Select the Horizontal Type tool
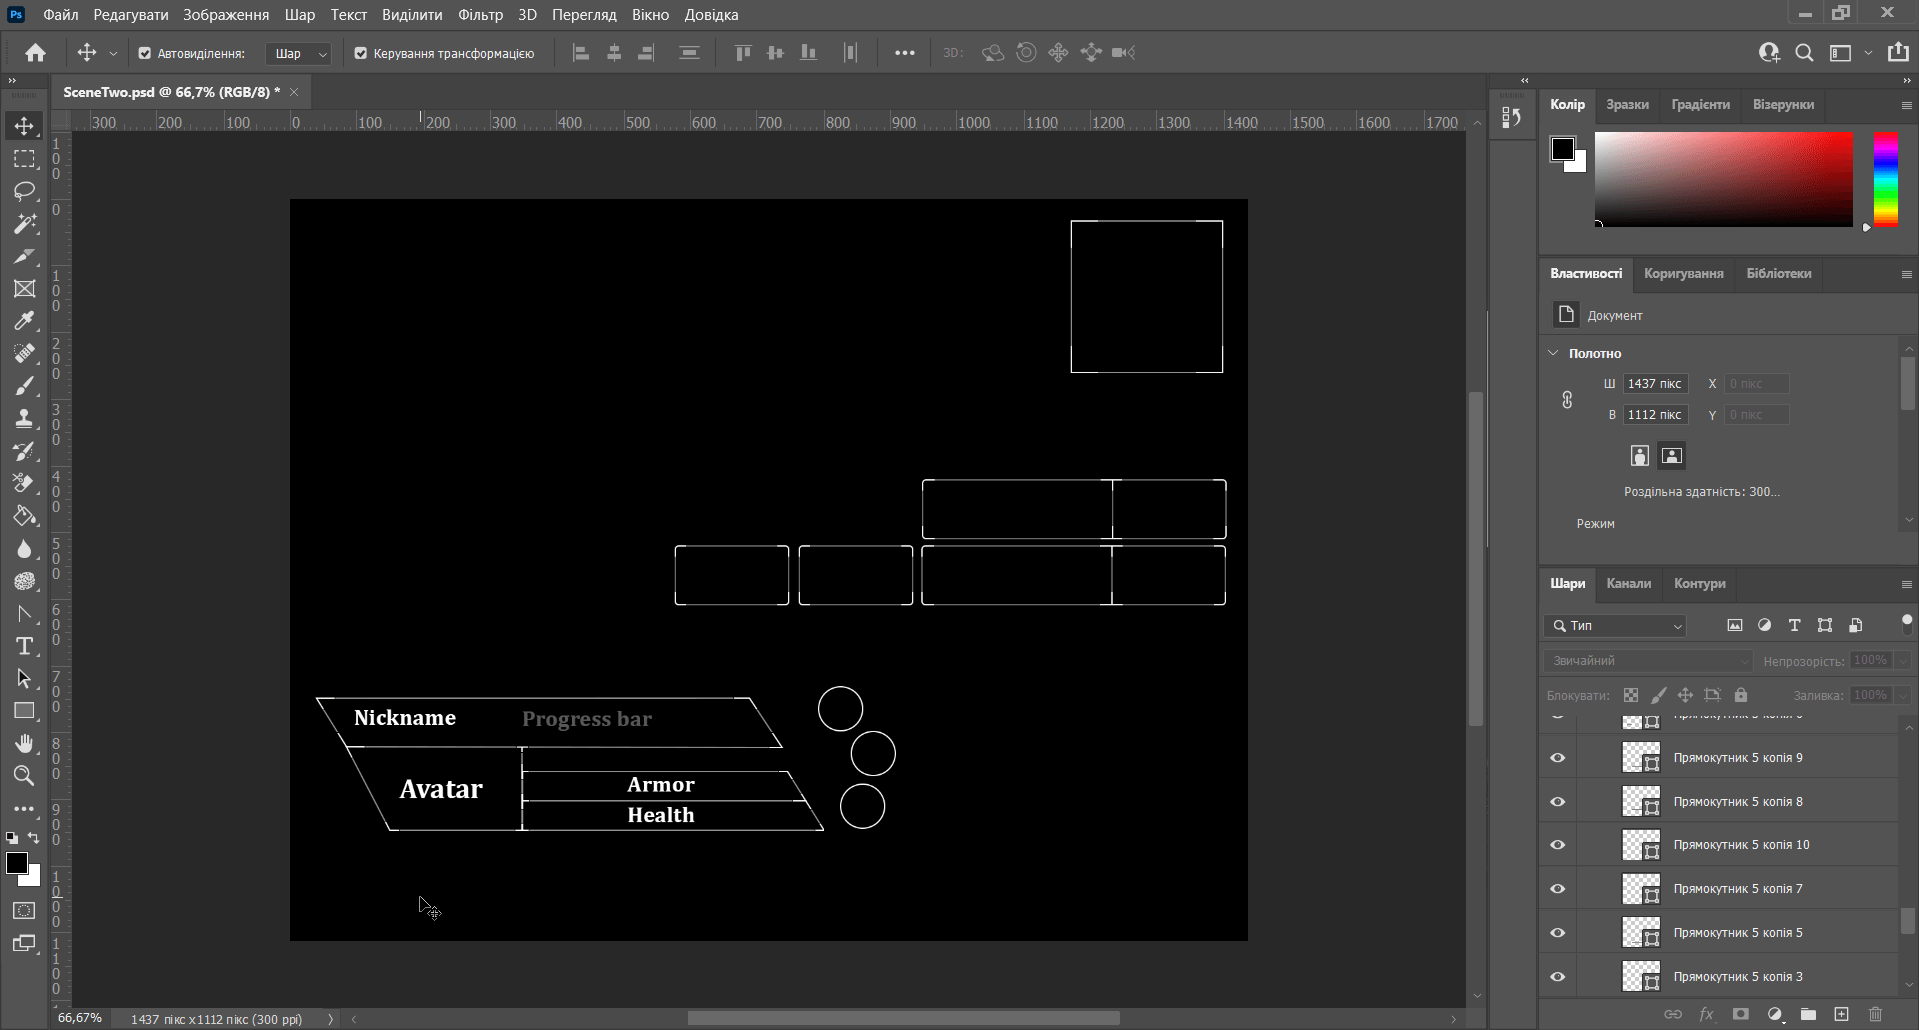The width and height of the screenshot is (1919, 1030). [x=25, y=646]
